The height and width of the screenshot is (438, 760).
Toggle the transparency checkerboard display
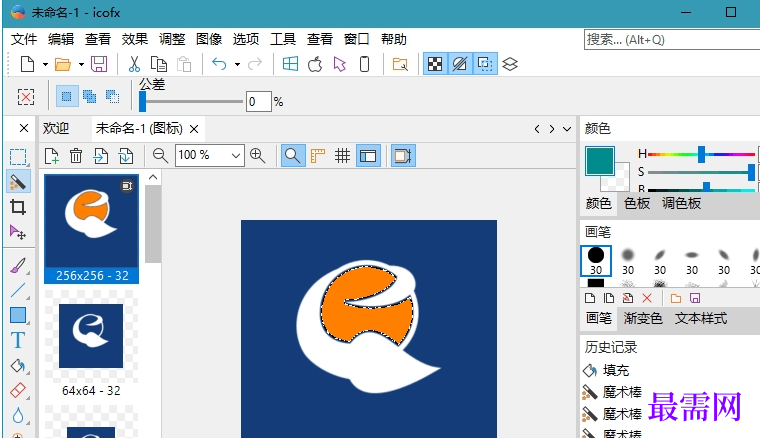435,64
